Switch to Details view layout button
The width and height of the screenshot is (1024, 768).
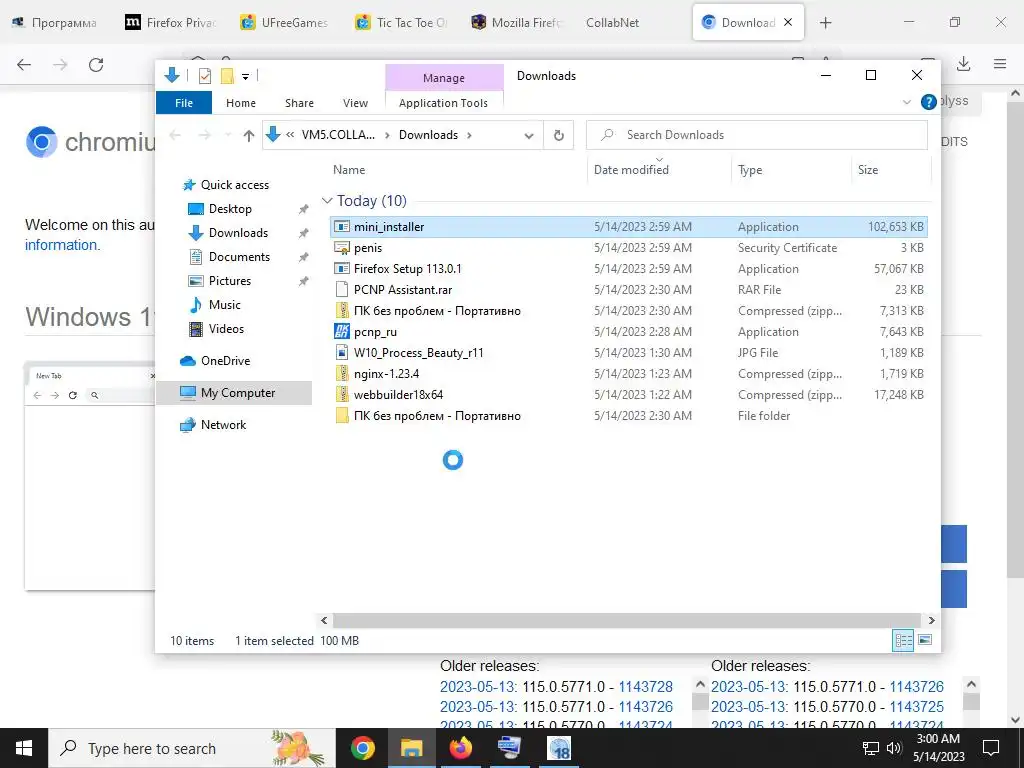(903, 641)
